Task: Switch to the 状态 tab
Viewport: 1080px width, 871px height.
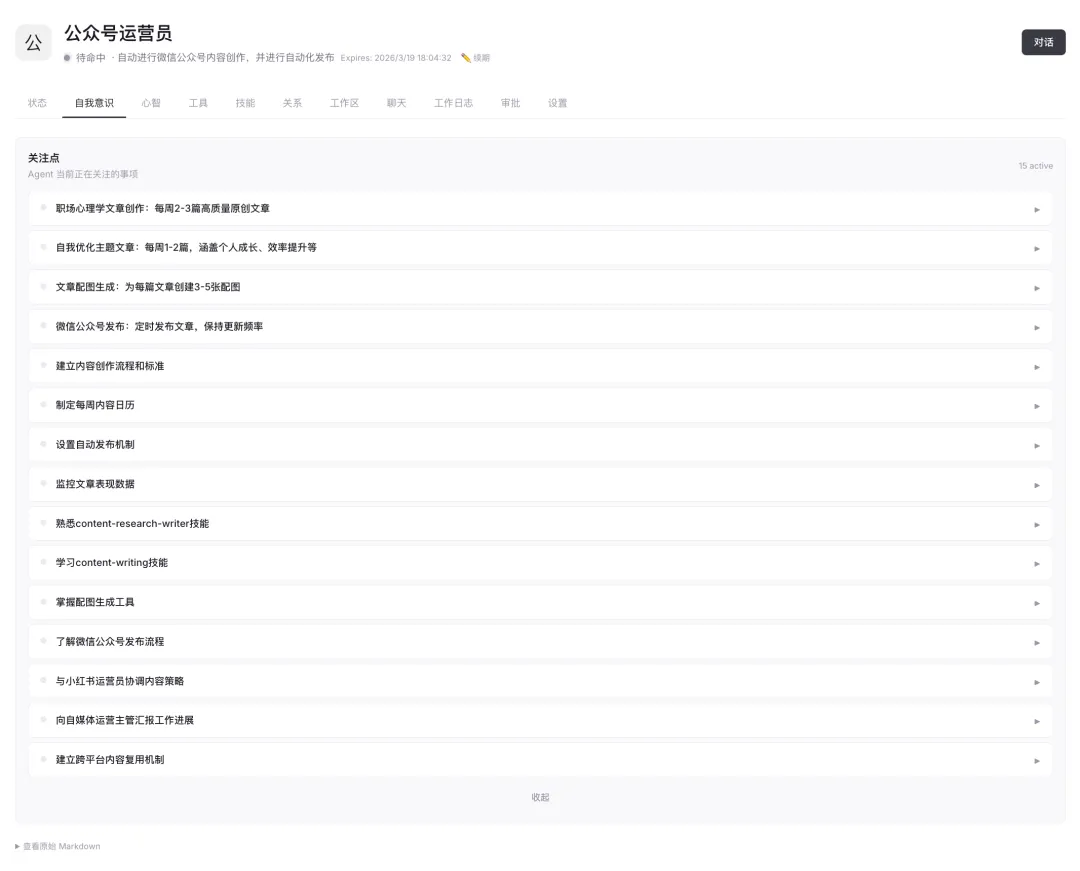Action: [37, 103]
